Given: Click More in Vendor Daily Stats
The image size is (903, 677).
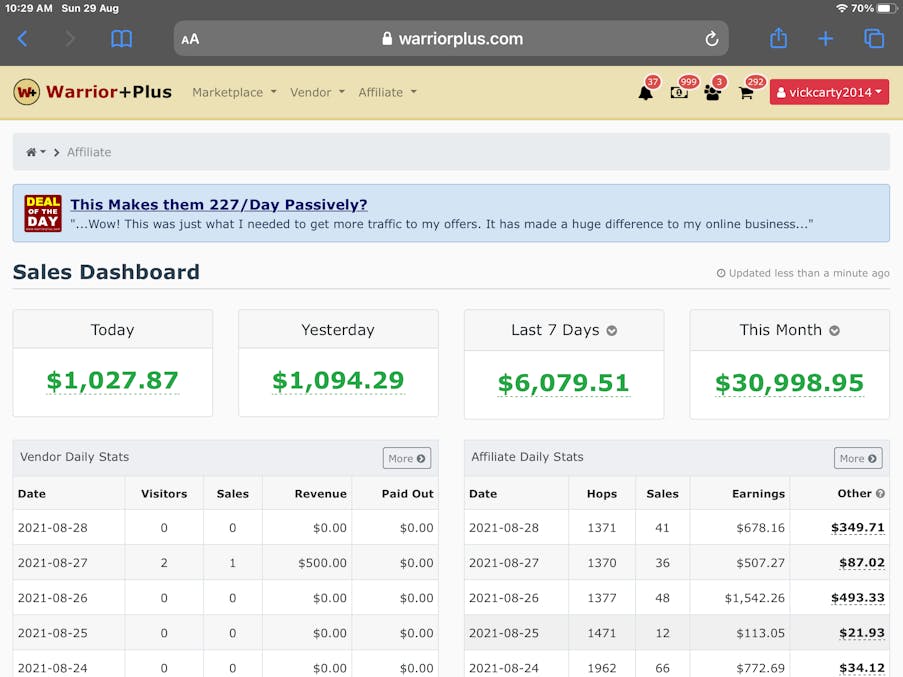Looking at the screenshot, I should [407, 458].
